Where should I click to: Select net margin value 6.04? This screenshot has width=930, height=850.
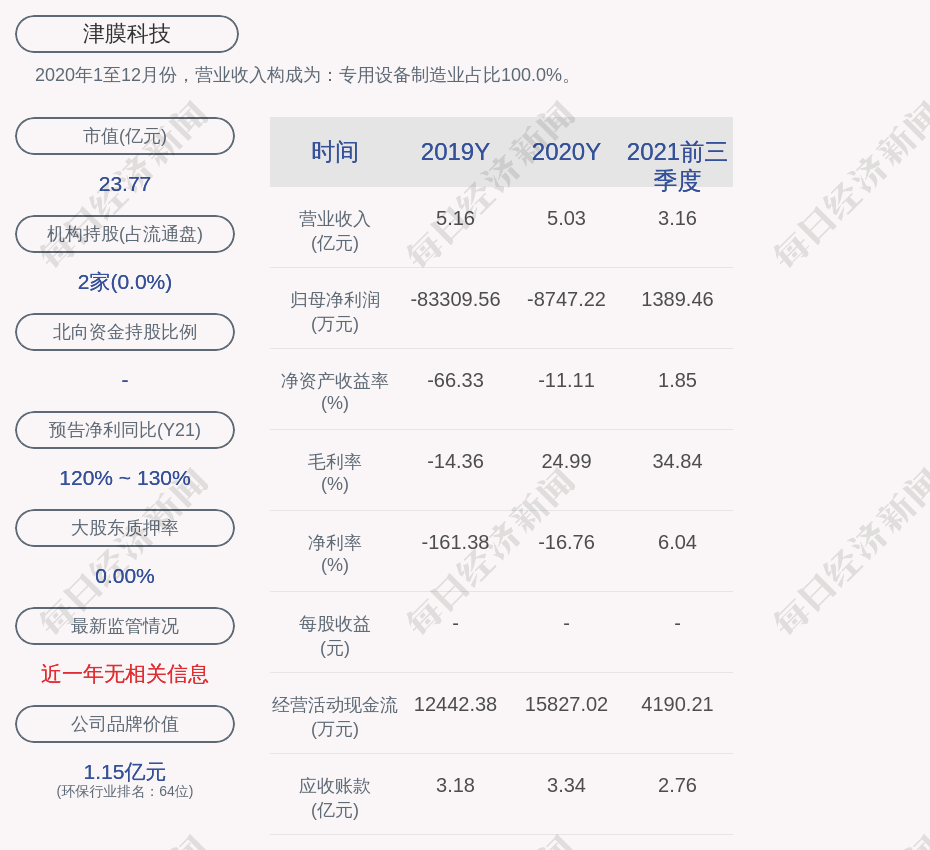tap(677, 542)
